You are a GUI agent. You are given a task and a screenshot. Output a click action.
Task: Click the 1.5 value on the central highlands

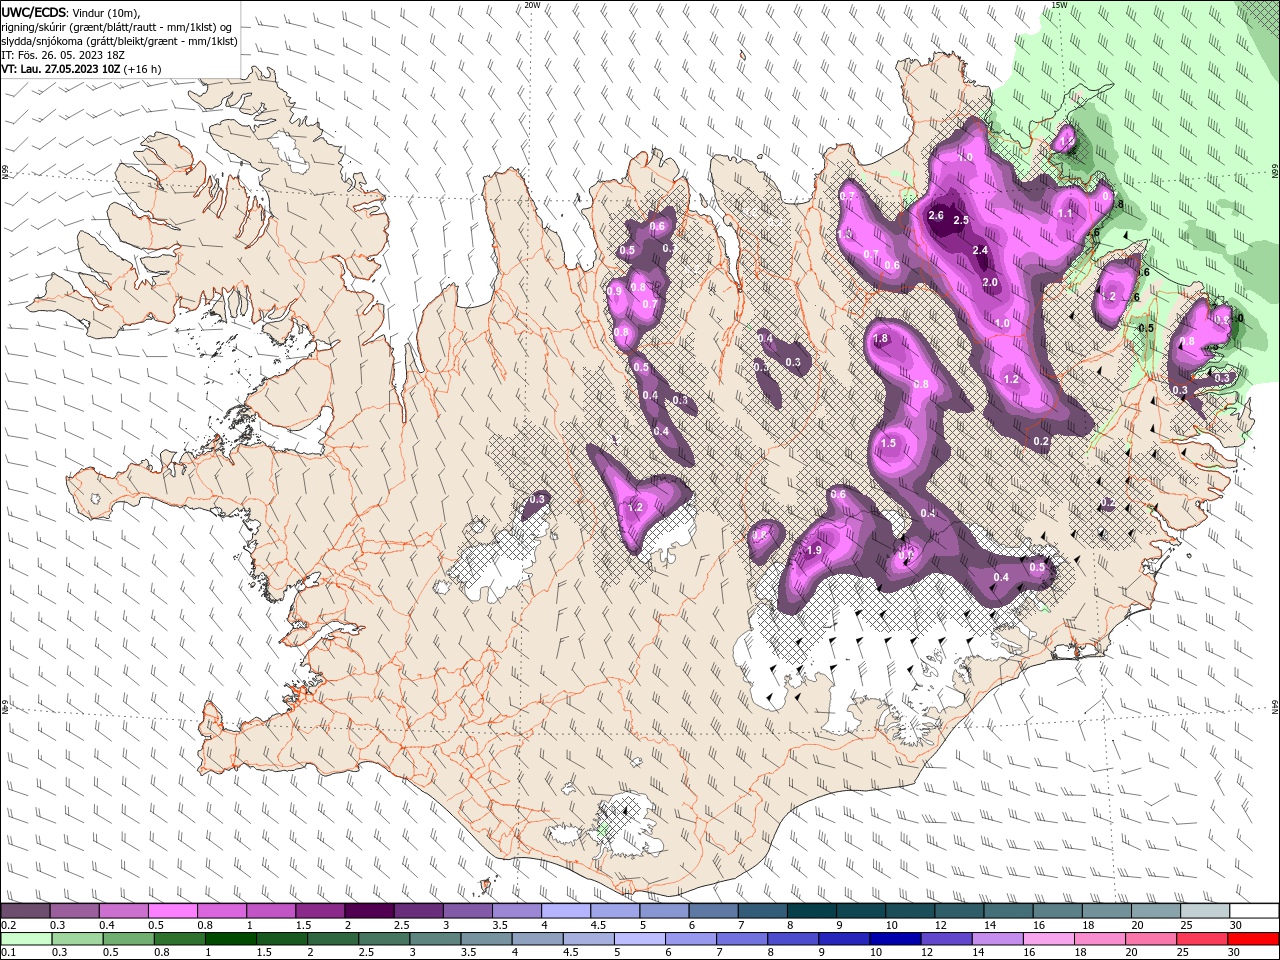coord(888,443)
